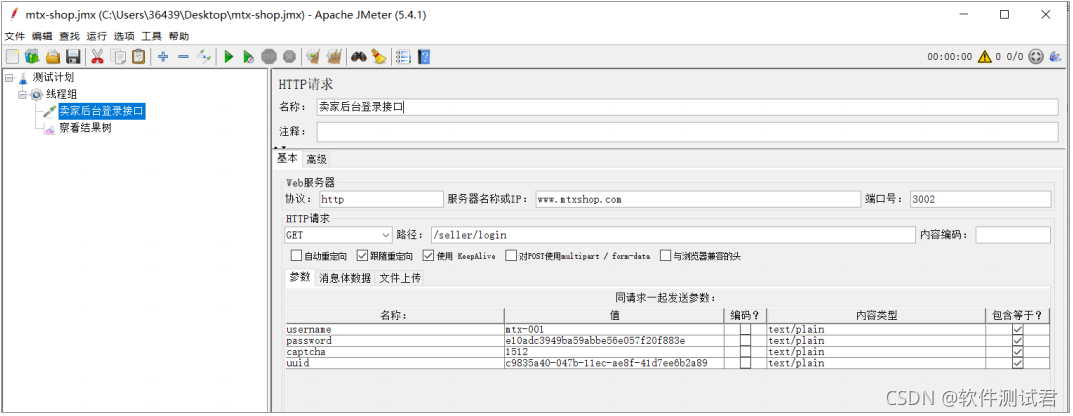Screen dimensions: 1073x416
Task: Copy the selected element via toolbar
Action: (118, 57)
